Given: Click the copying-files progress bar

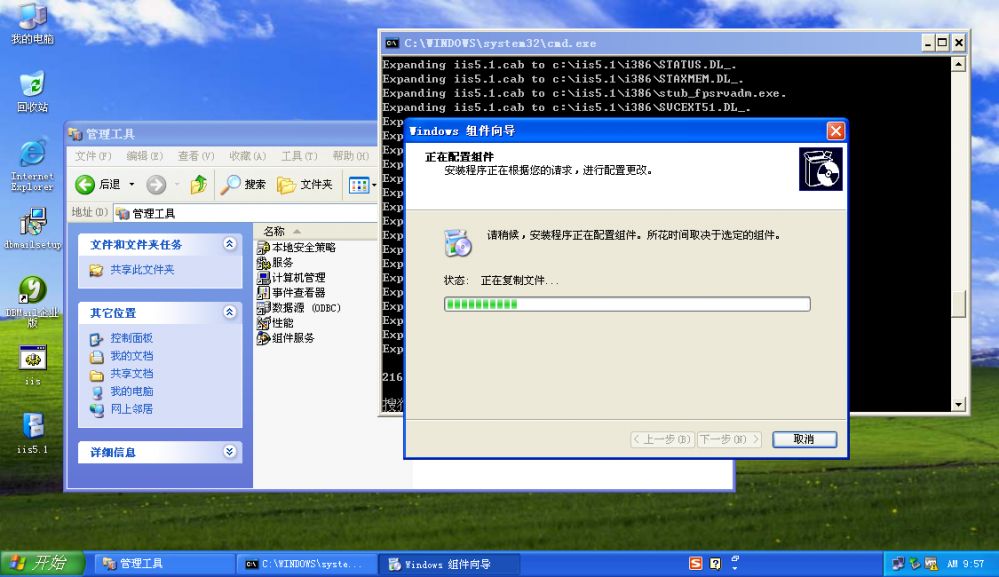Looking at the screenshot, I should (627, 304).
